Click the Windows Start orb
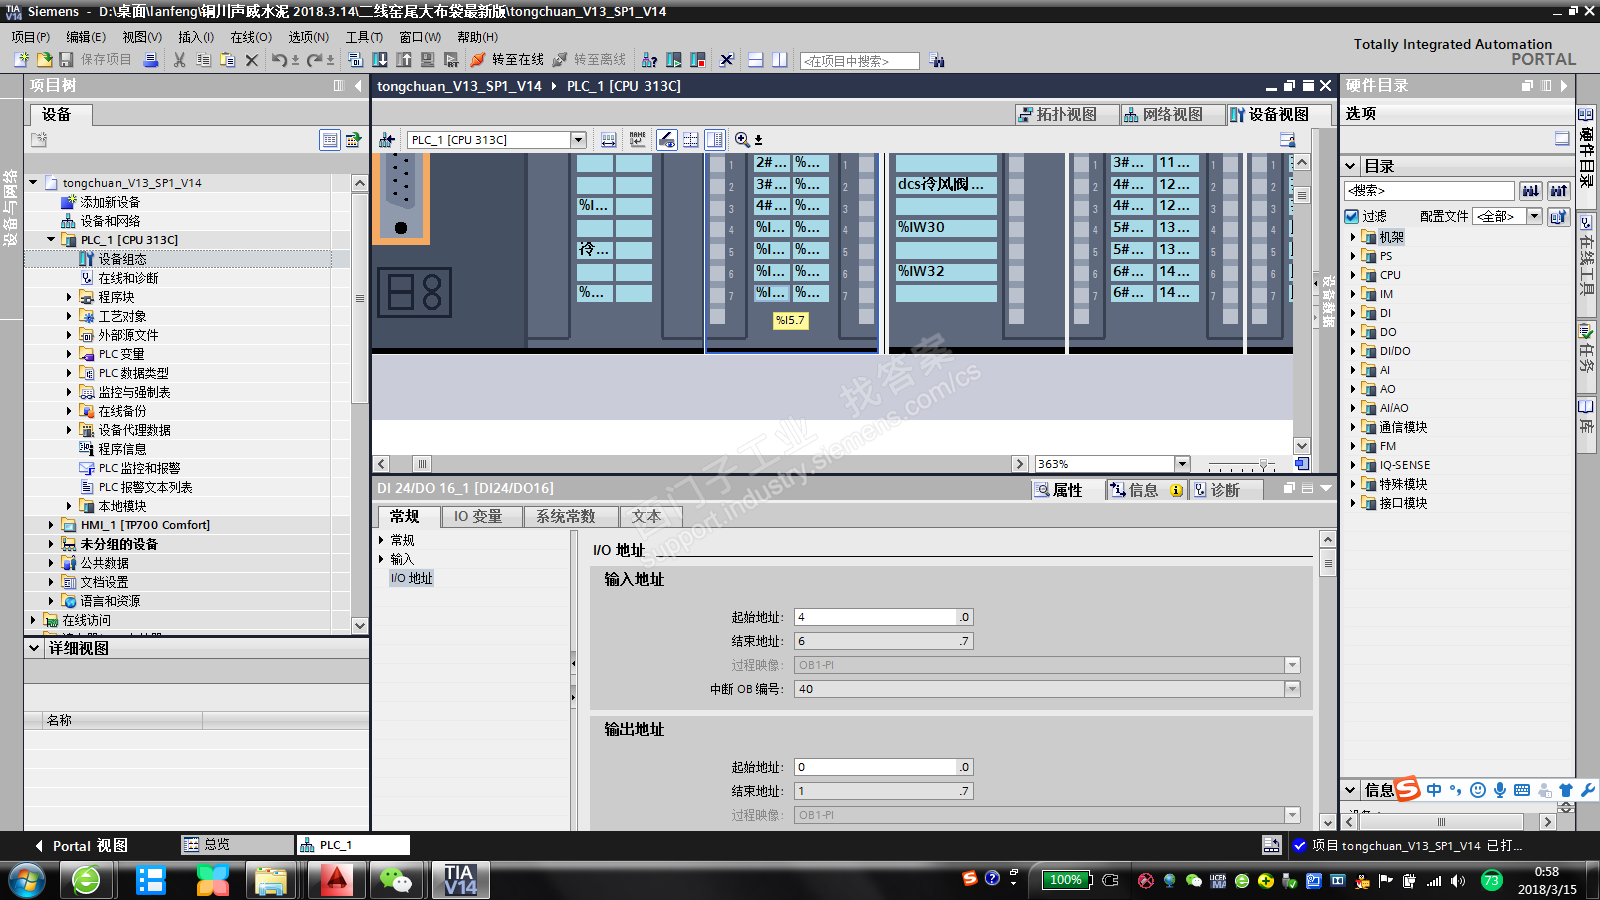The image size is (1600, 900). tap(27, 881)
